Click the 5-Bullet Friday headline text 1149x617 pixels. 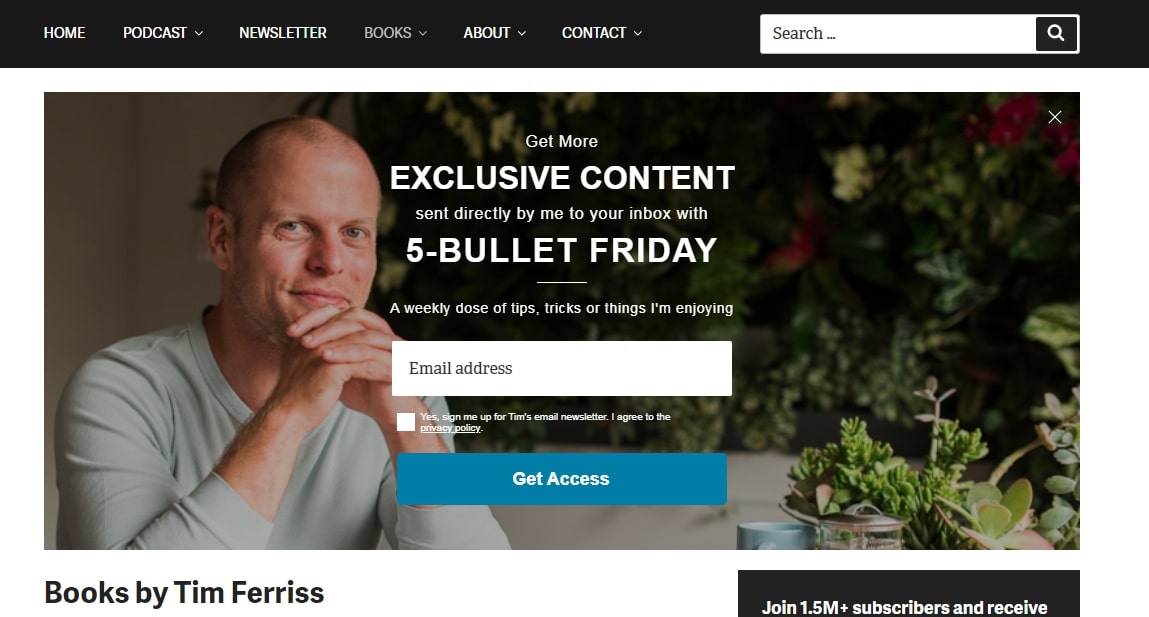coord(561,251)
